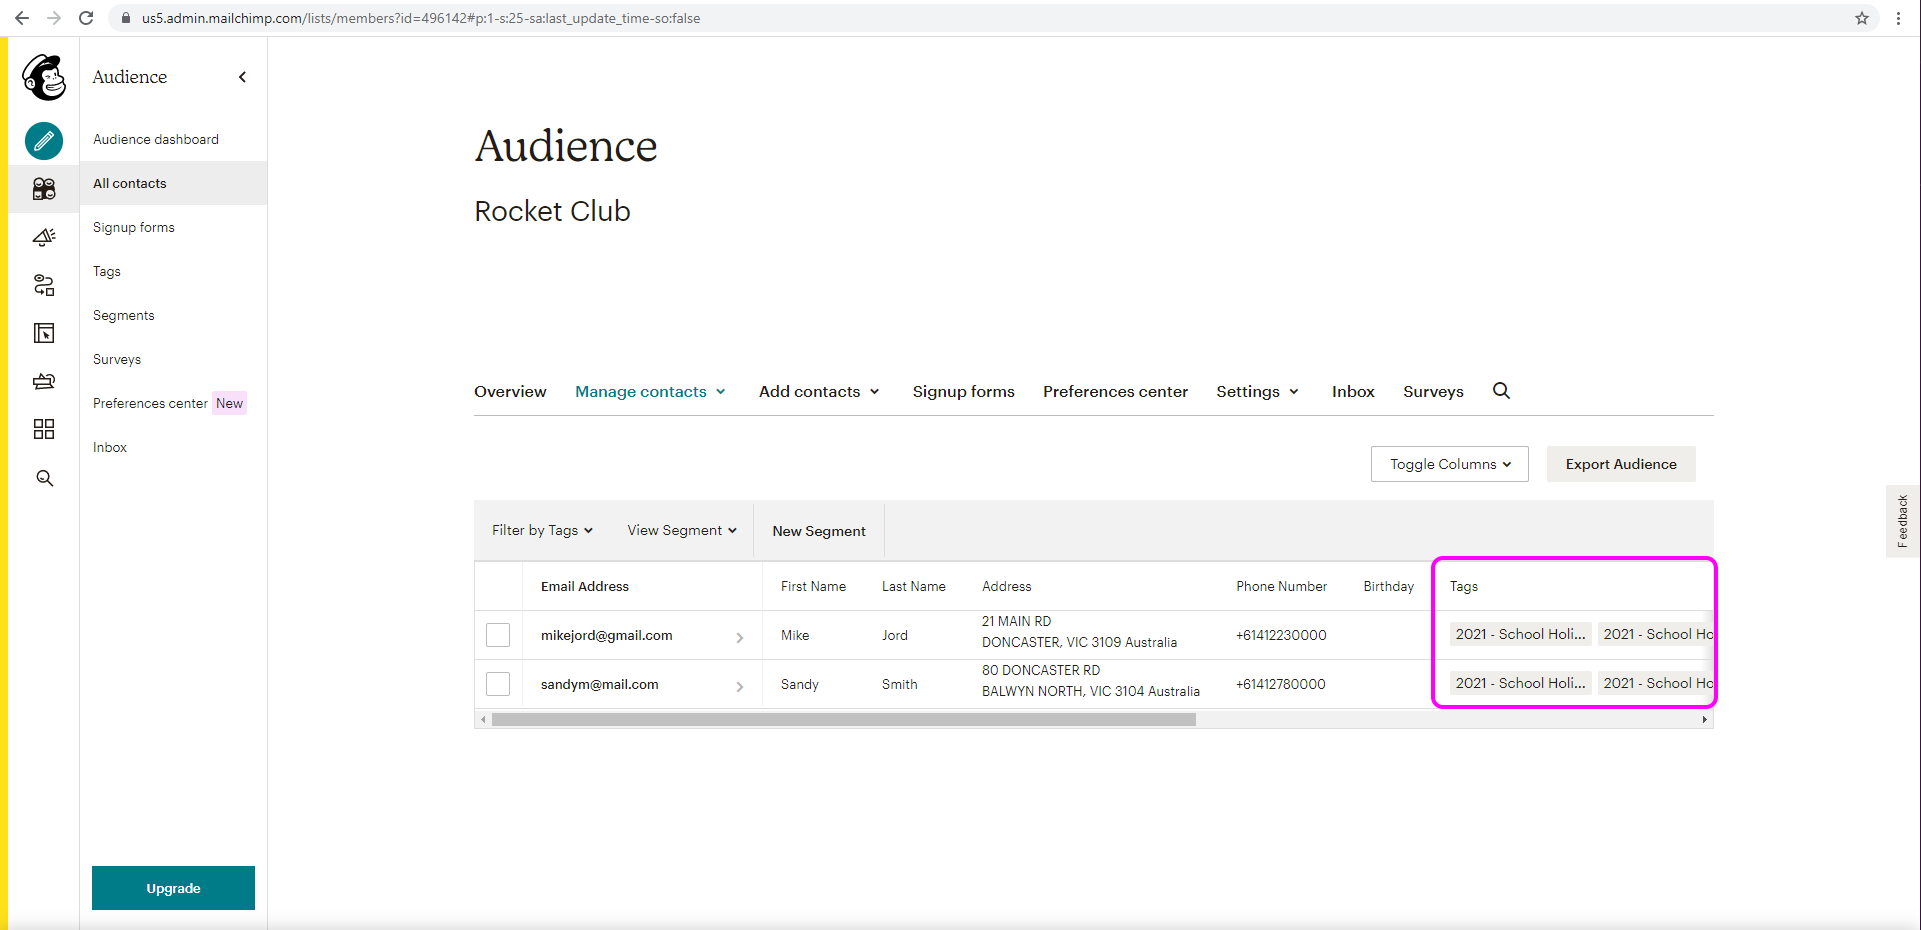The width and height of the screenshot is (1921, 930).
Task: Click the Export Audience button
Action: (1620, 464)
